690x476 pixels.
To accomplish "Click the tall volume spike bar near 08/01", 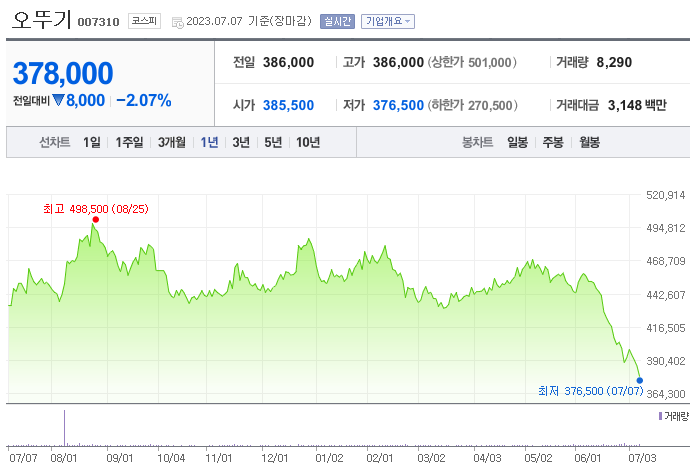I will pyautogui.click(x=64, y=428).
